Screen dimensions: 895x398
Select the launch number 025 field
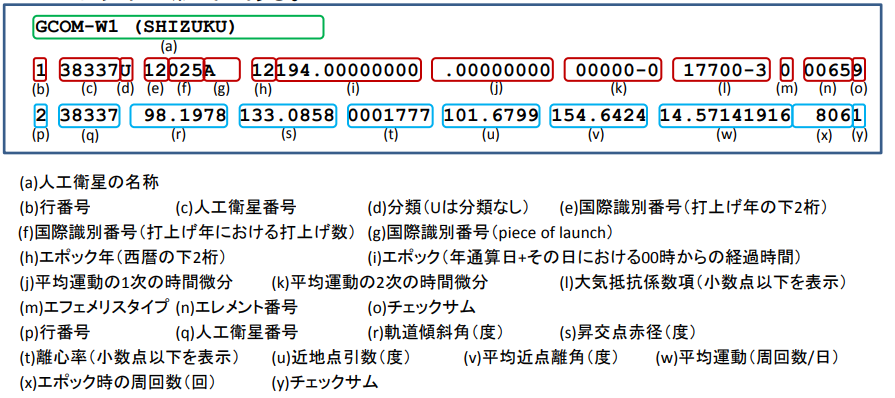point(186,70)
